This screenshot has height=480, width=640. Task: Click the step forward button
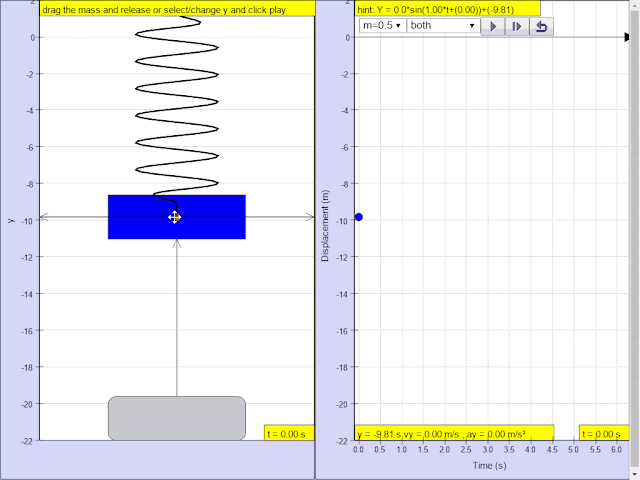click(x=517, y=27)
